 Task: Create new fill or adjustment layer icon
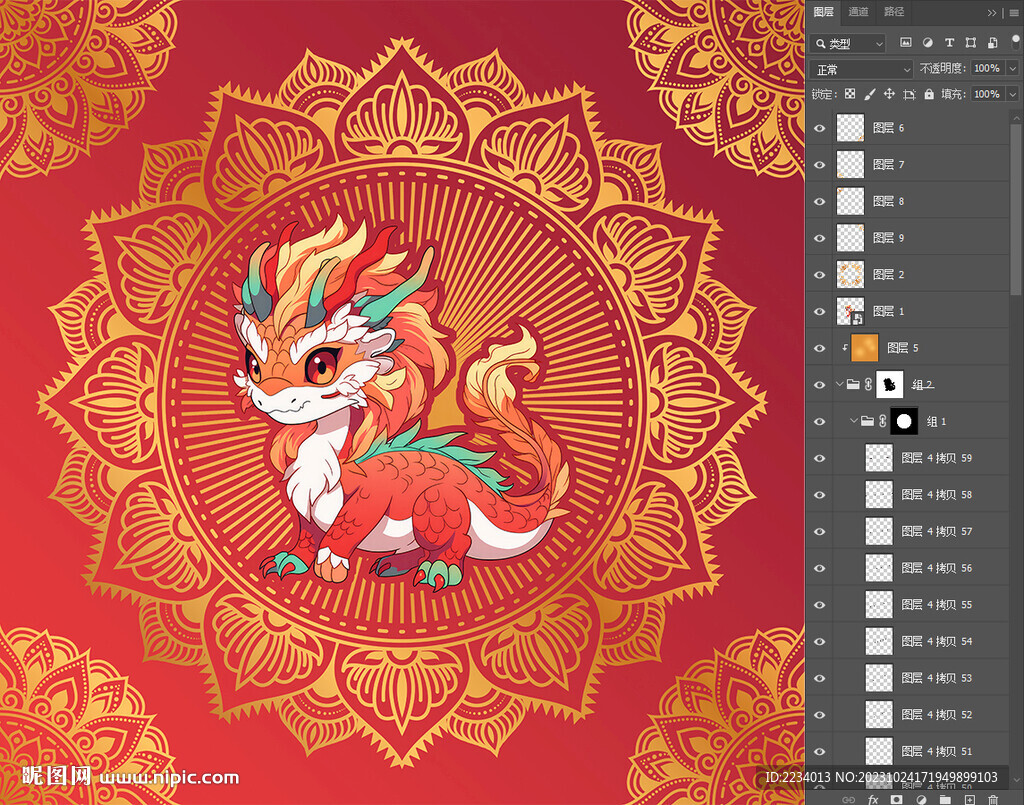pyautogui.click(x=921, y=799)
